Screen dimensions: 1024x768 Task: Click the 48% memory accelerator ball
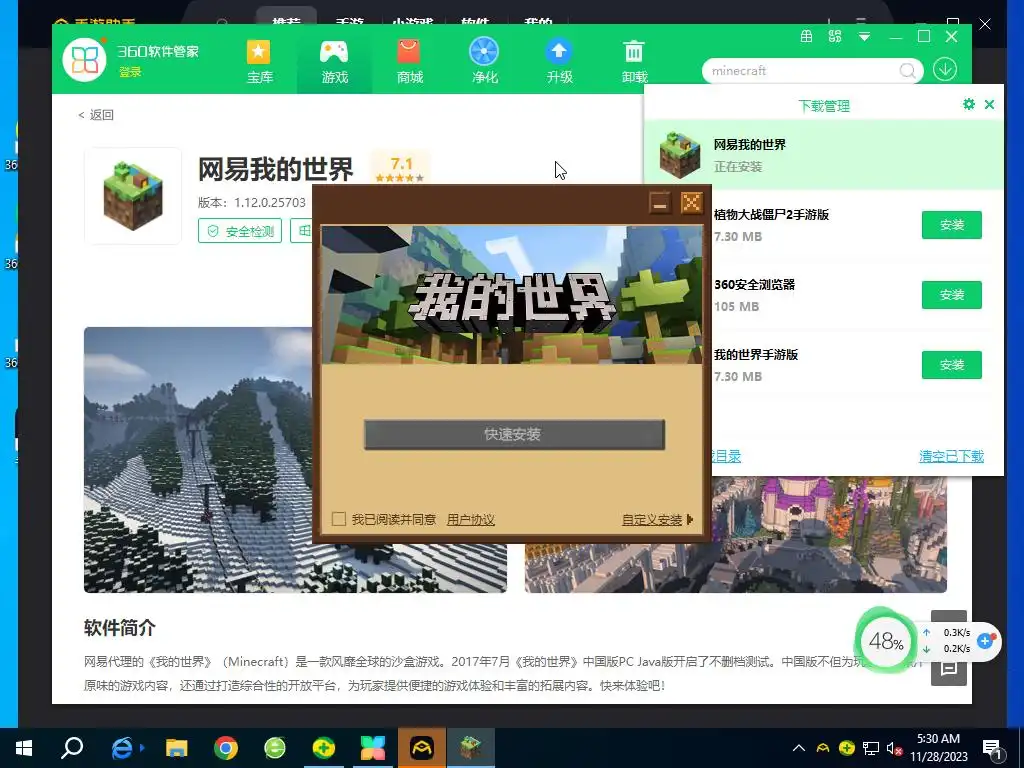click(886, 641)
